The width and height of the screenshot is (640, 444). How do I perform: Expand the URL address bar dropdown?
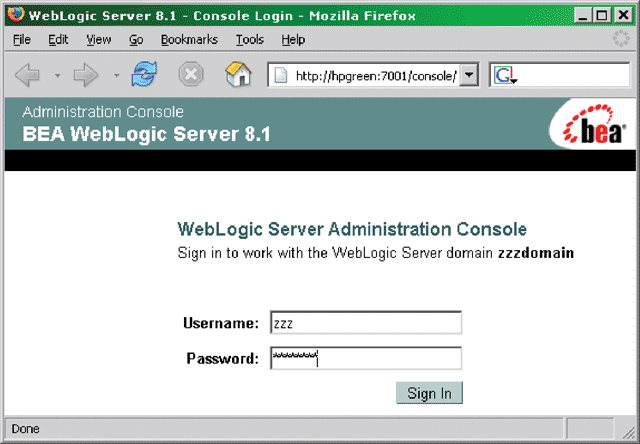[469, 76]
